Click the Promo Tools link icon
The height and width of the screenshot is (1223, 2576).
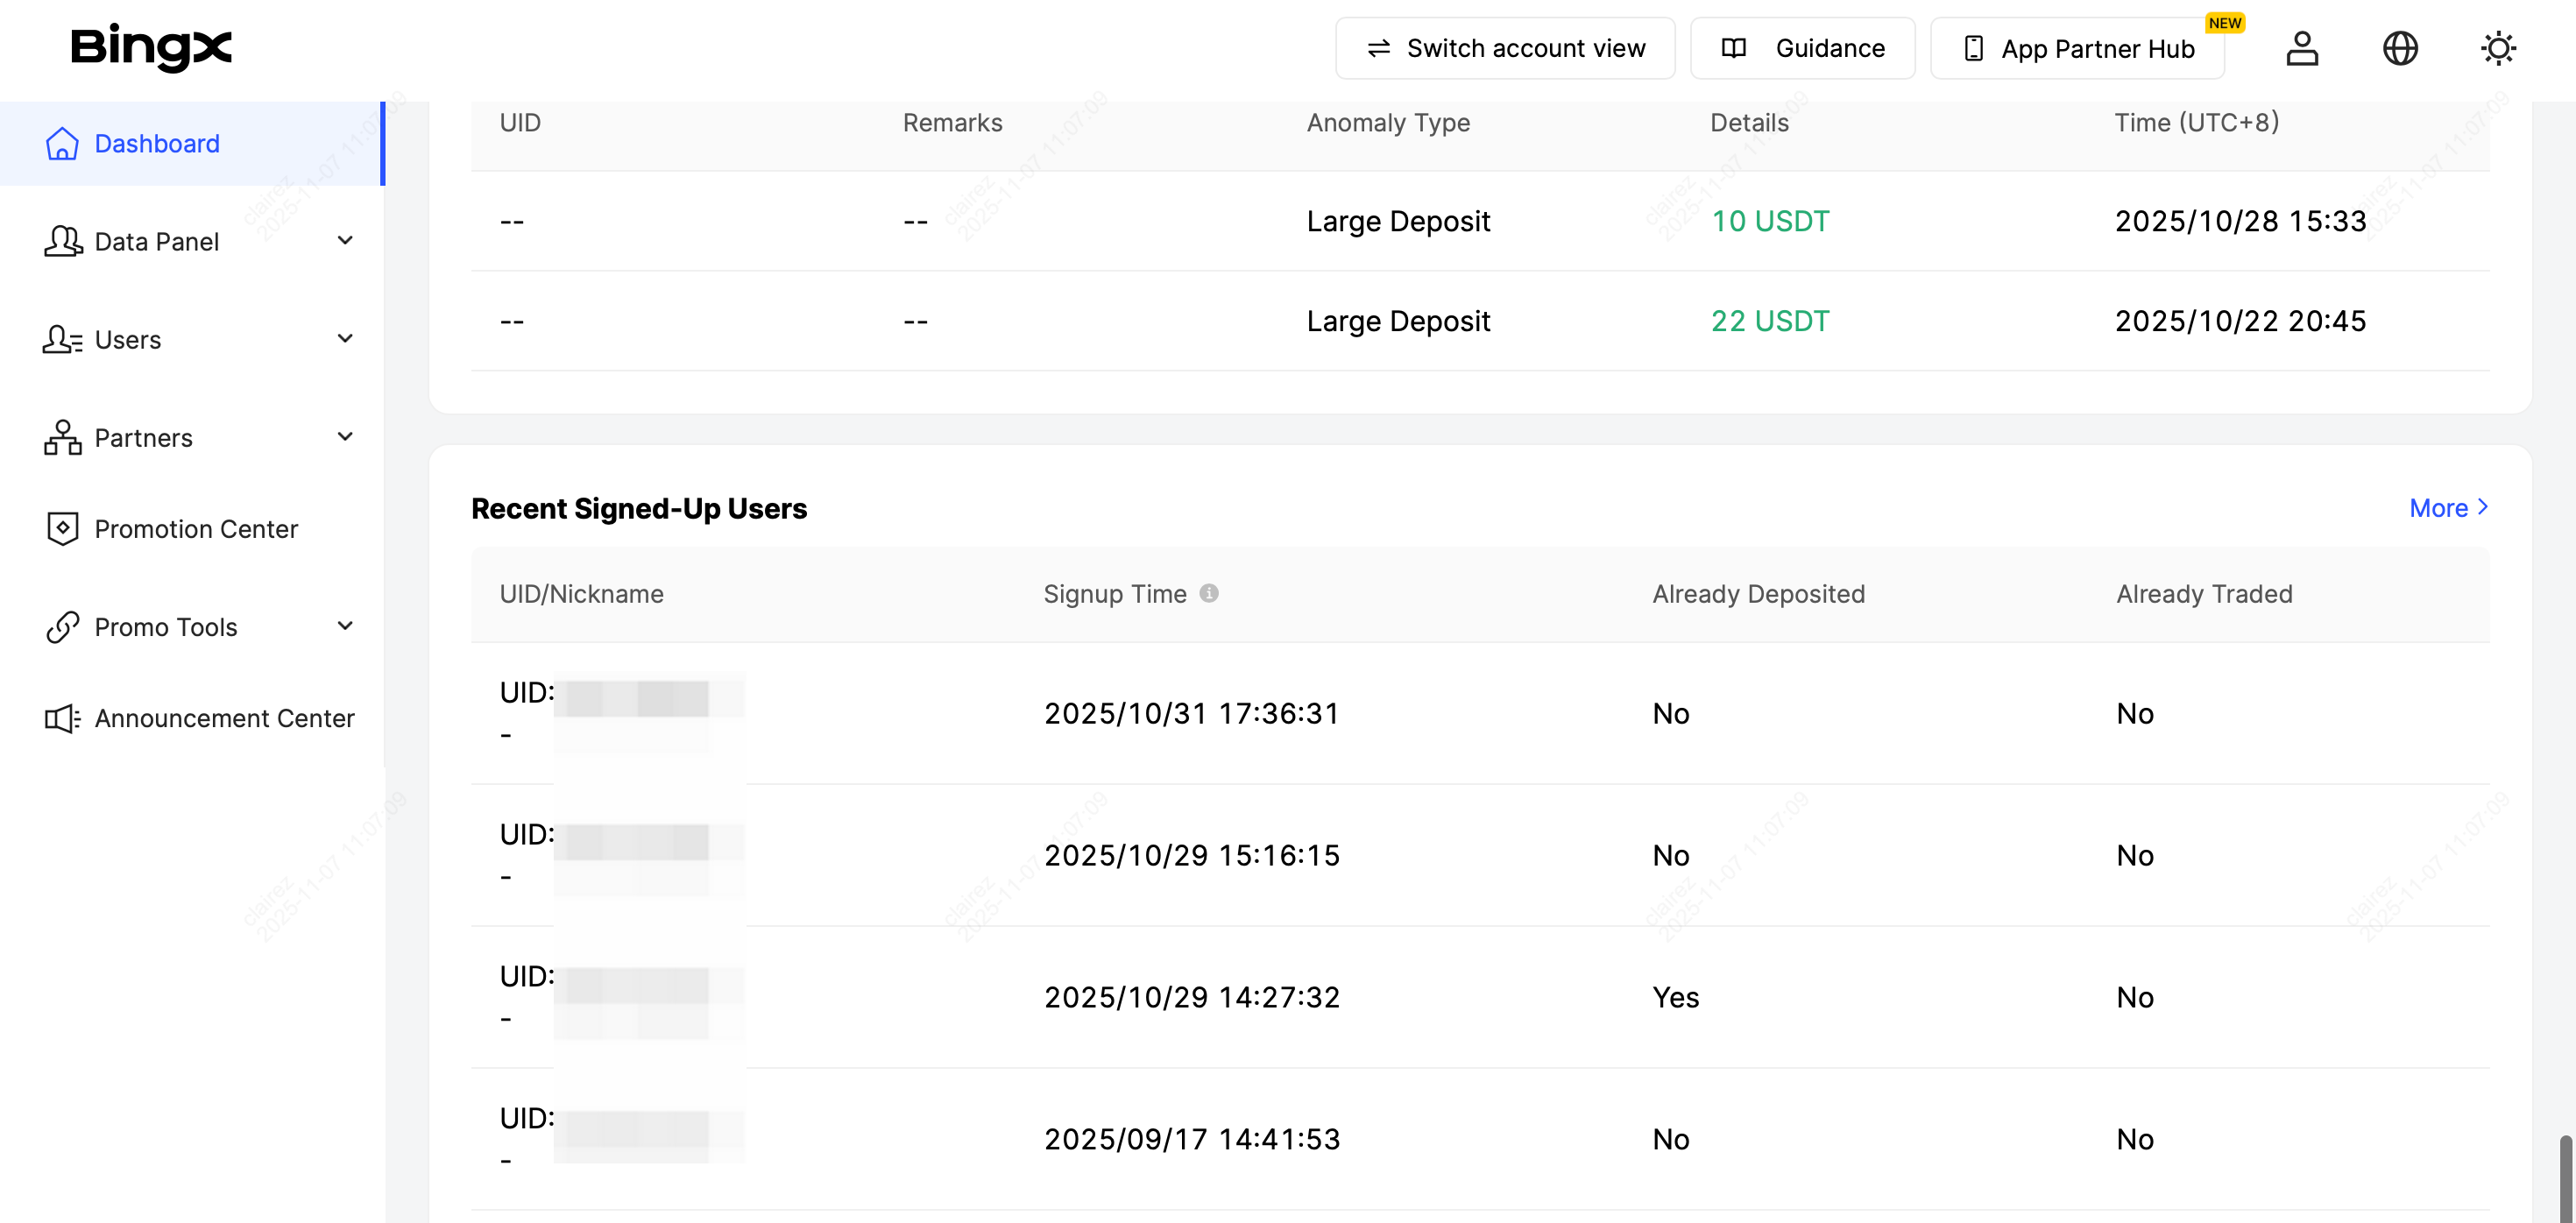62,627
